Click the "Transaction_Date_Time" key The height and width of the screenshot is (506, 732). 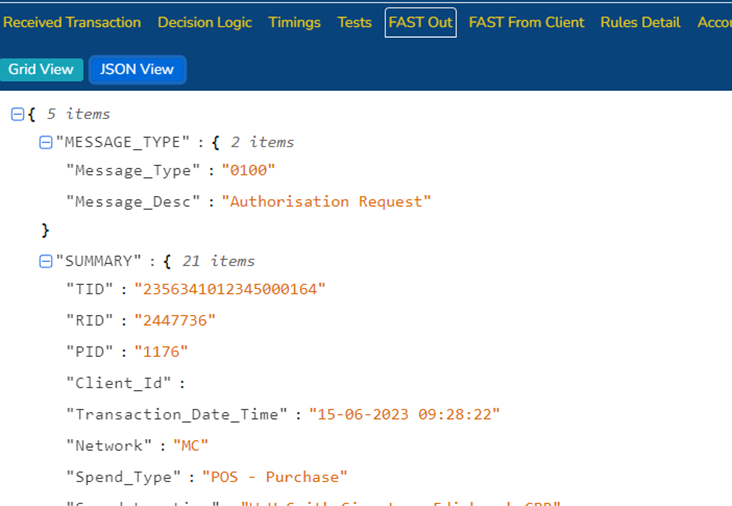[176, 415]
